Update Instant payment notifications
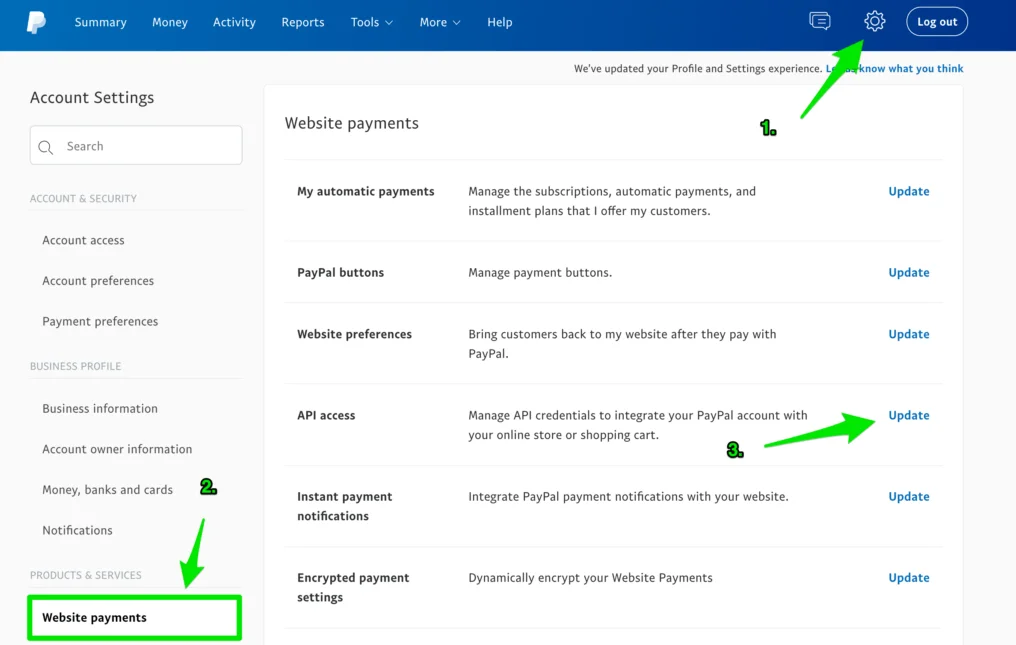The width and height of the screenshot is (1016, 645). 908,496
